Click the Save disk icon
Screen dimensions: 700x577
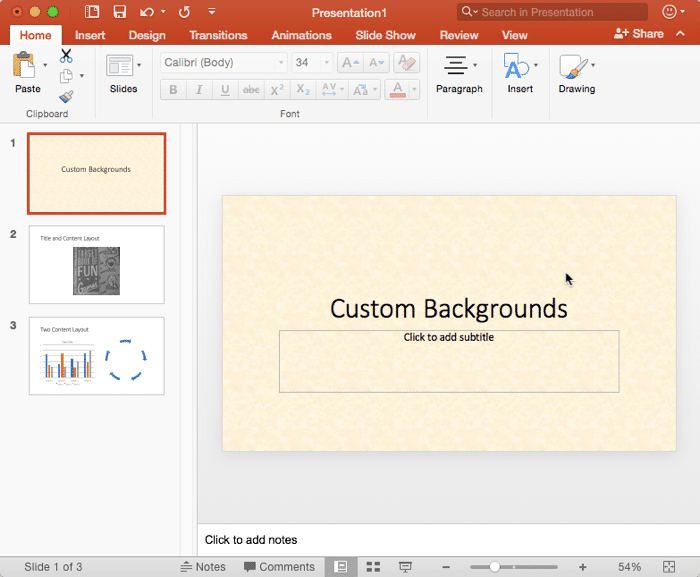119,12
